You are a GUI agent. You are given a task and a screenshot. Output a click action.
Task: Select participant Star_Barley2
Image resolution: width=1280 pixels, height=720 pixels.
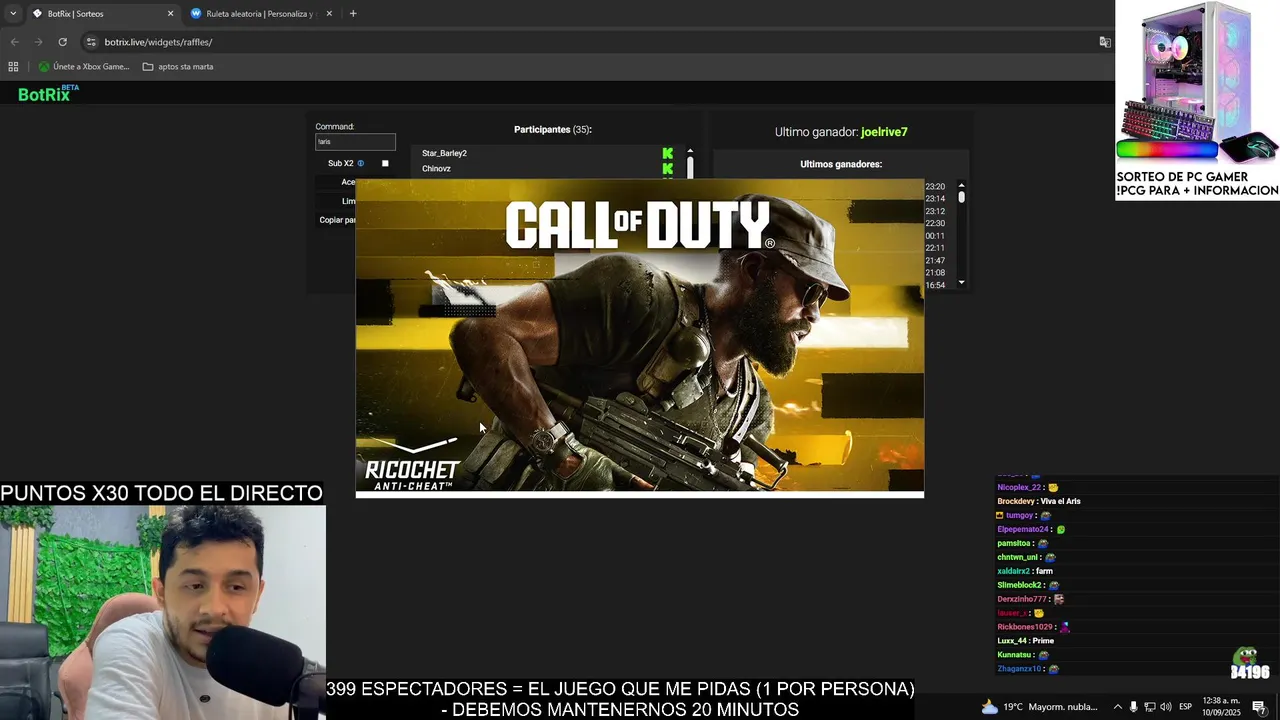pyautogui.click(x=444, y=153)
